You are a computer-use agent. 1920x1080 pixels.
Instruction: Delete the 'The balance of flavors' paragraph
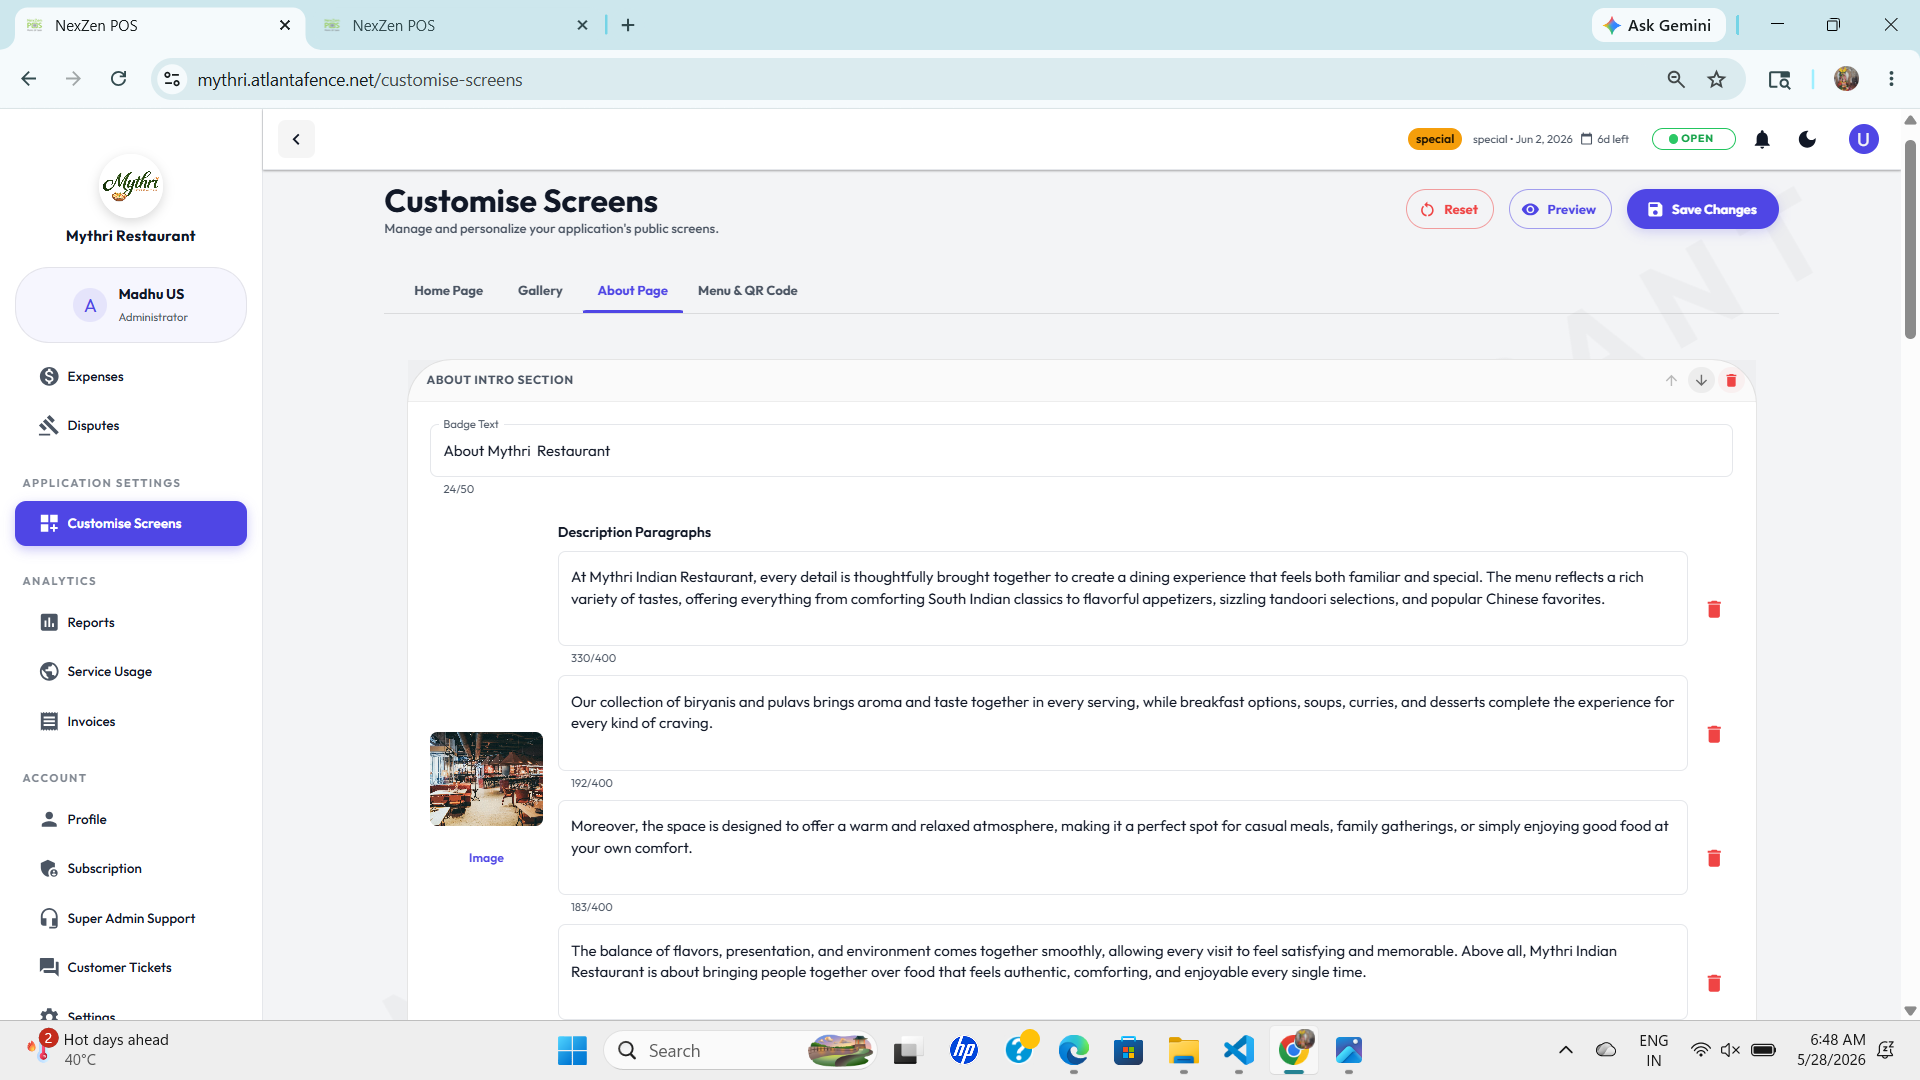click(x=1713, y=983)
